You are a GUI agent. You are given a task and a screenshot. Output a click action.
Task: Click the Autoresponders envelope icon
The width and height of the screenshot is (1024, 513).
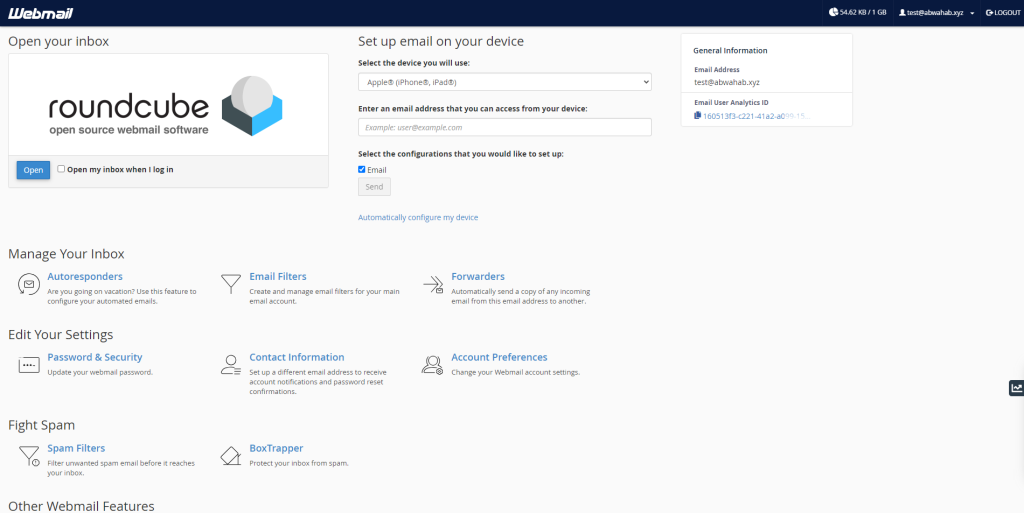click(29, 285)
